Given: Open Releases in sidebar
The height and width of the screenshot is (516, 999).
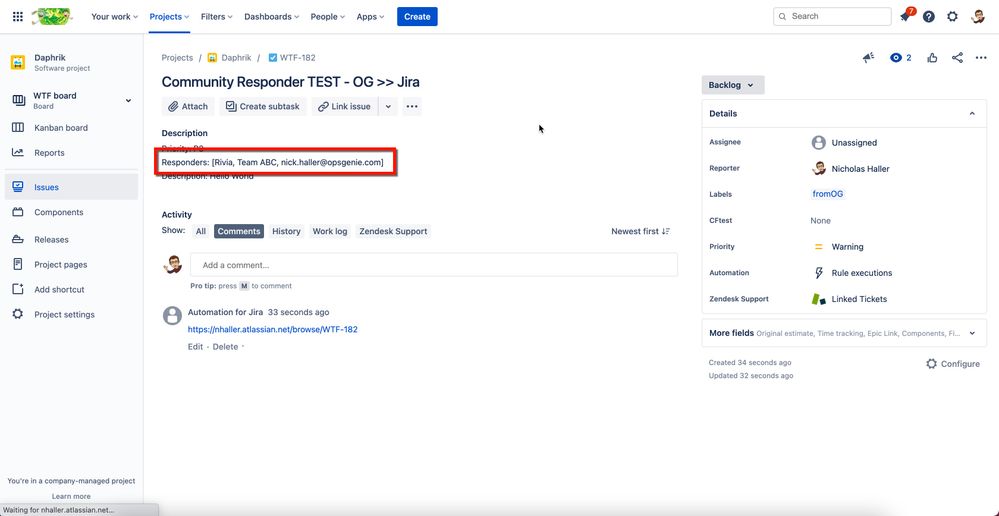Looking at the screenshot, I should click(x=71, y=240).
